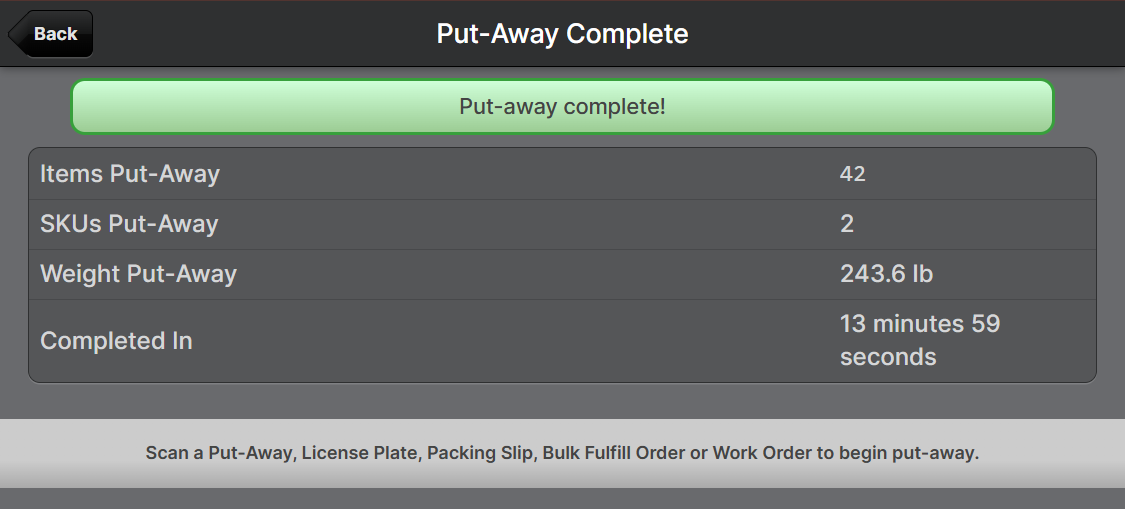Click the Back button
Viewport: 1125px width, 509px height.
tap(54, 34)
